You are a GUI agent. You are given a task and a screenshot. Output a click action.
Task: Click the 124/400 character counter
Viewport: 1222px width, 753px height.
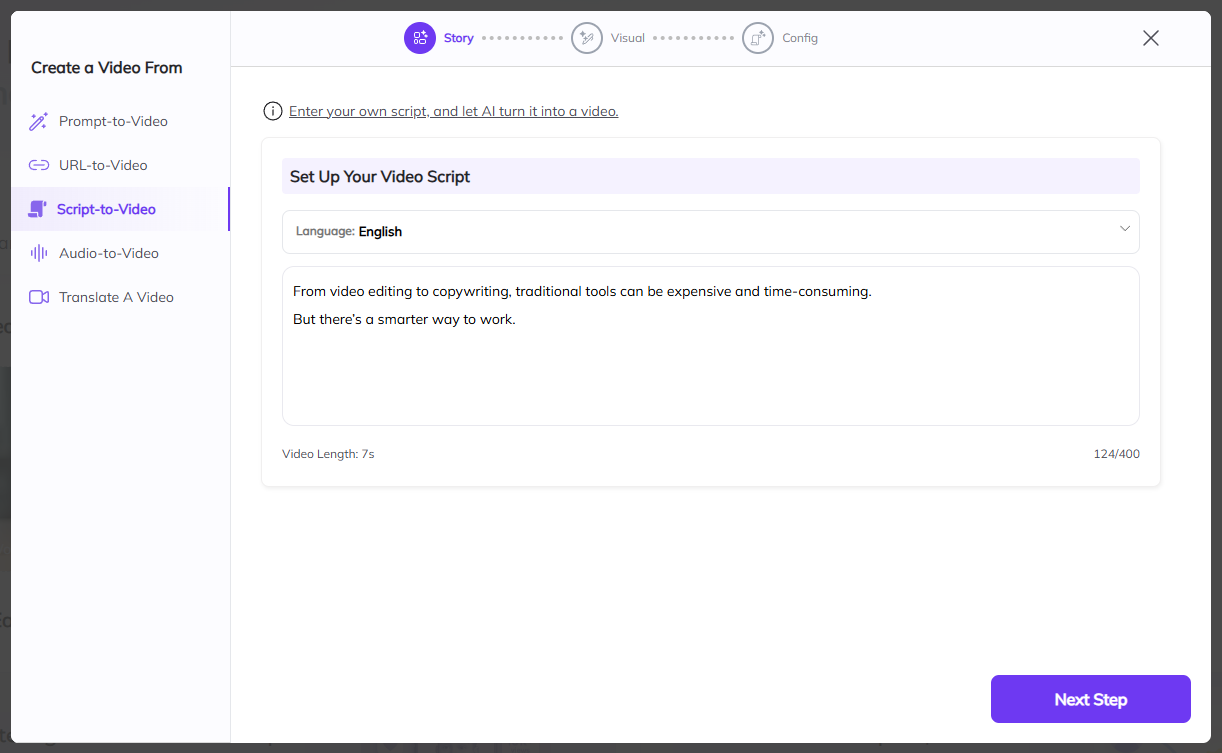(x=1116, y=454)
